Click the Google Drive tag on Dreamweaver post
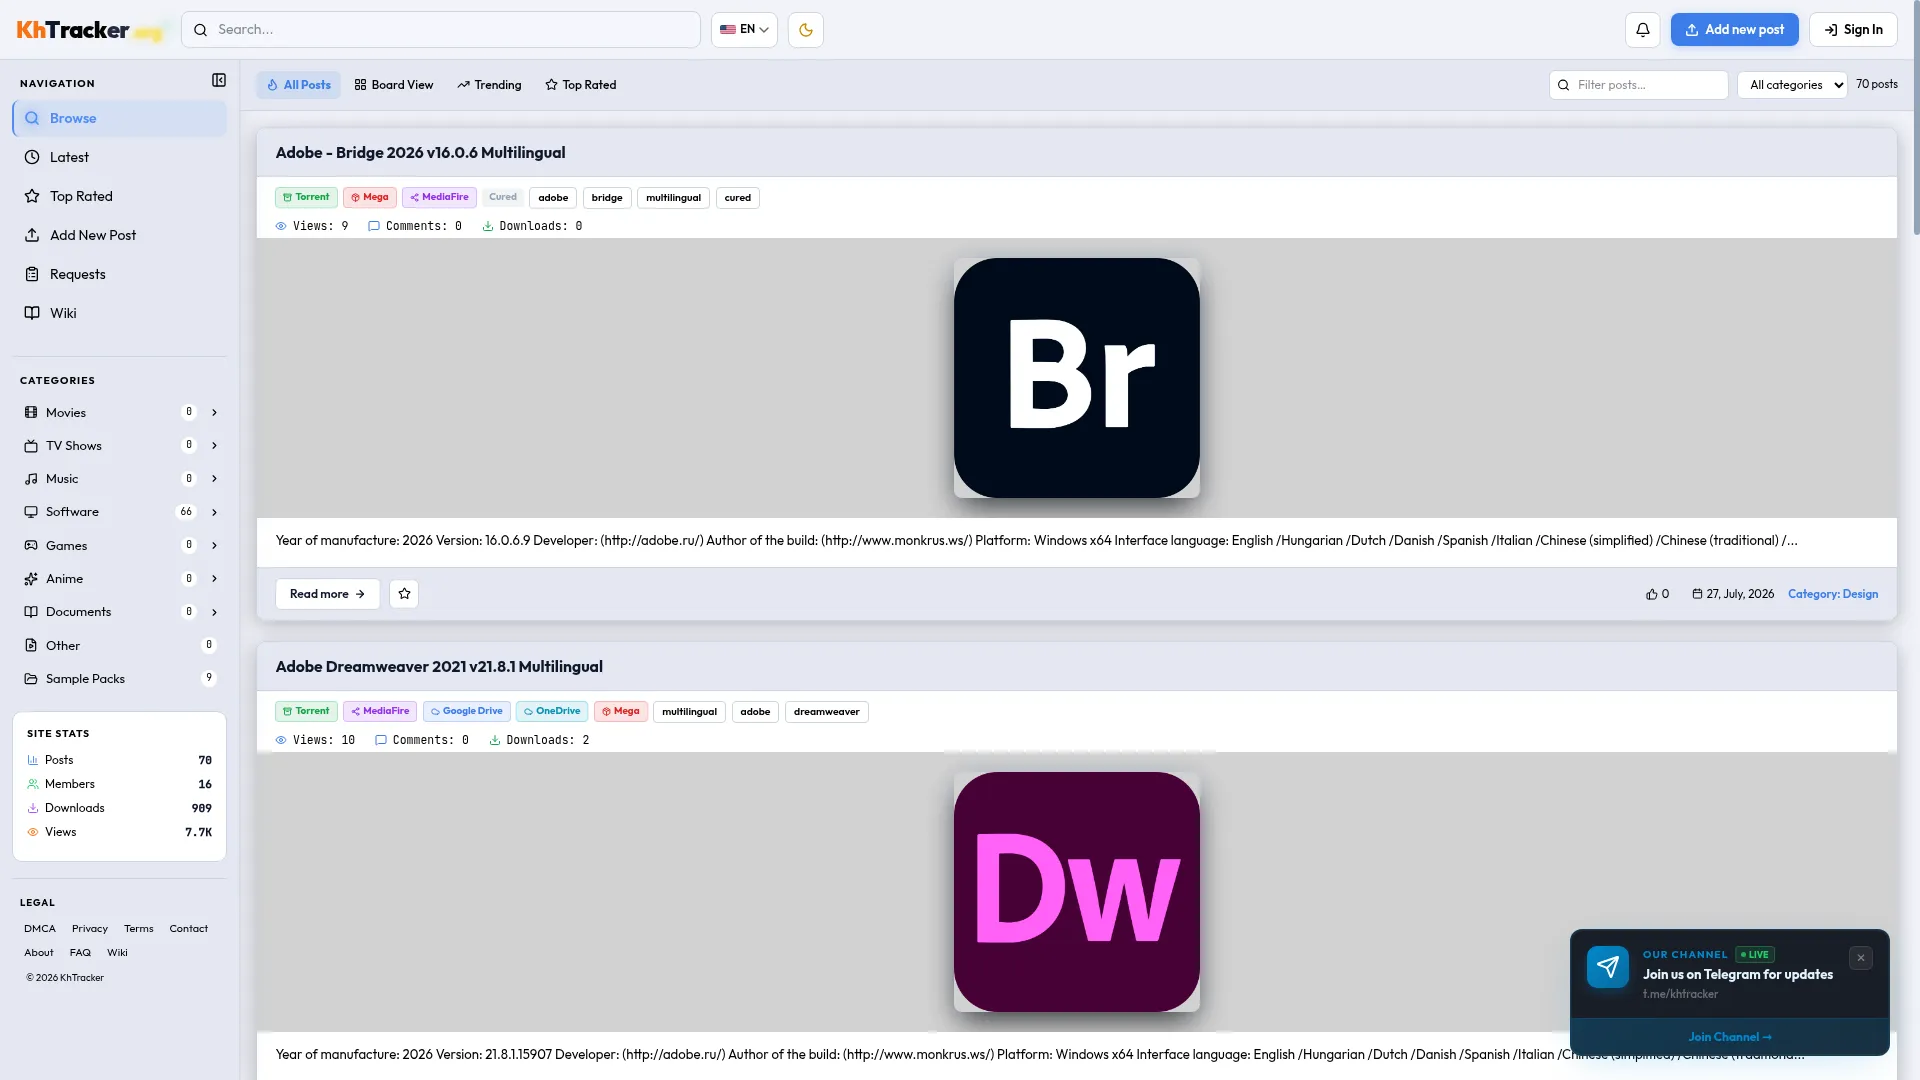This screenshot has width=1920, height=1080. click(x=467, y=711)
